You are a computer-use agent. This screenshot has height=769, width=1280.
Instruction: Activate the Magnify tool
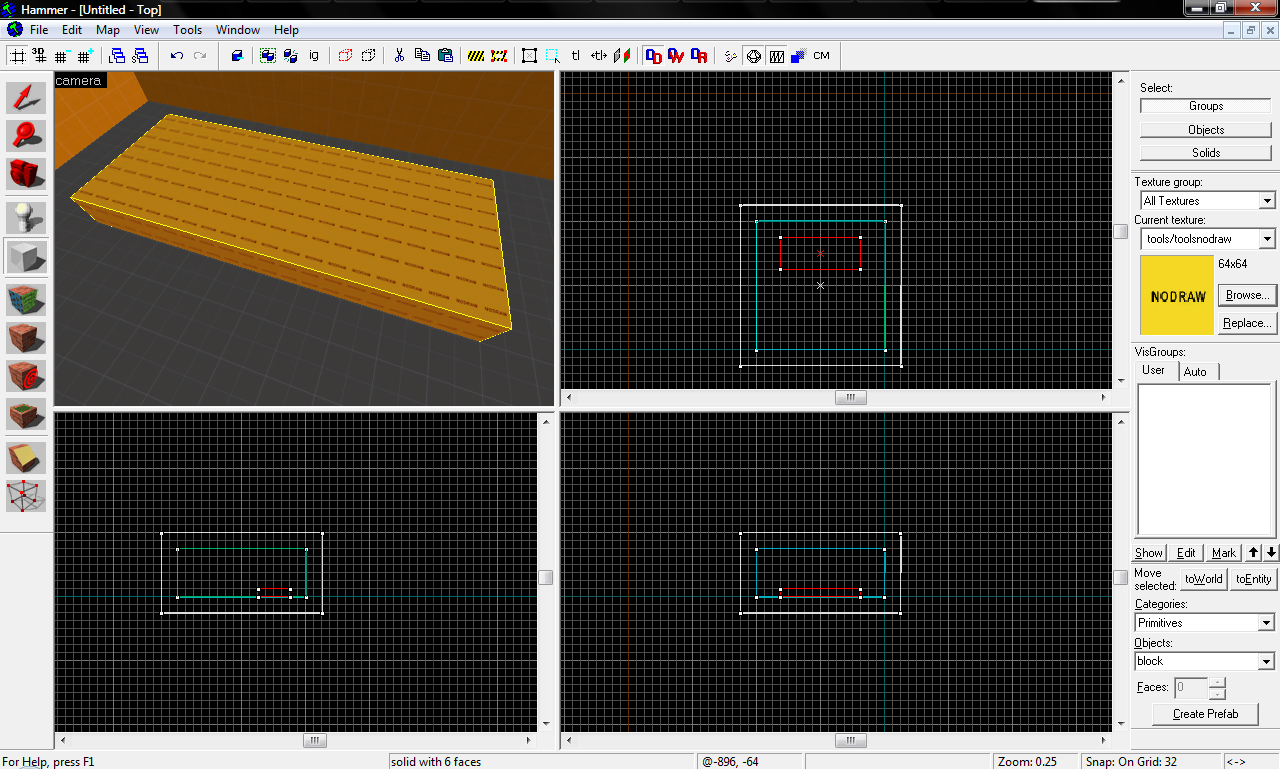click(26, 136)
